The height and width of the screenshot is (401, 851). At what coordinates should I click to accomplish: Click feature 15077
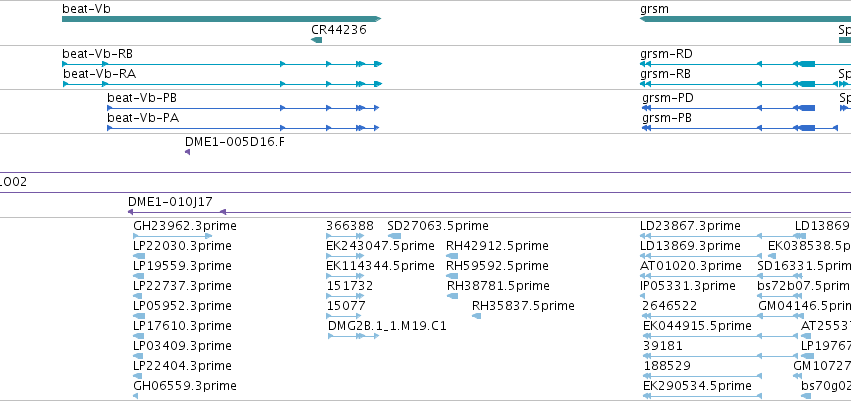click(x=344, y=316)
